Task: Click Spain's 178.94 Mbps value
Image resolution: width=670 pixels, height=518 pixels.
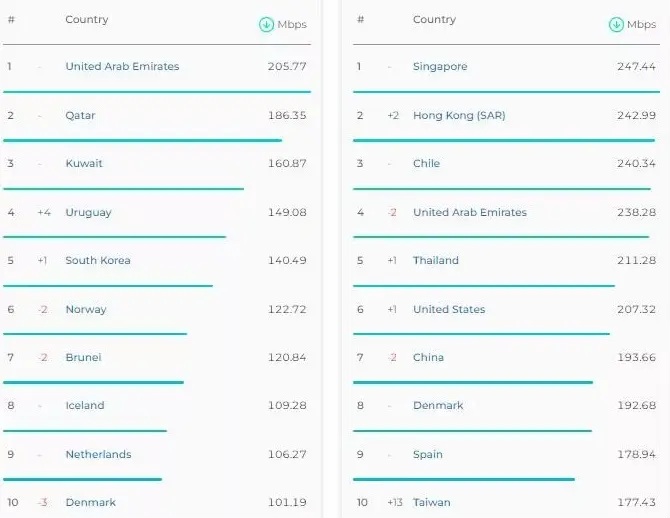Action: point(636,455)
